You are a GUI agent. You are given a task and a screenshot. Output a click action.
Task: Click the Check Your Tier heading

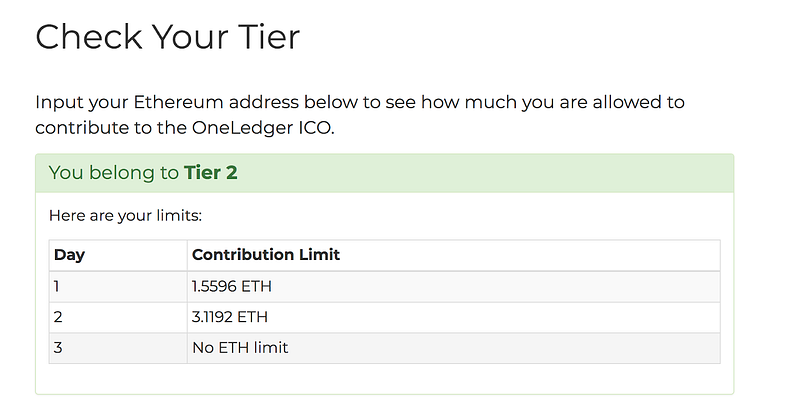click(167, 37)
